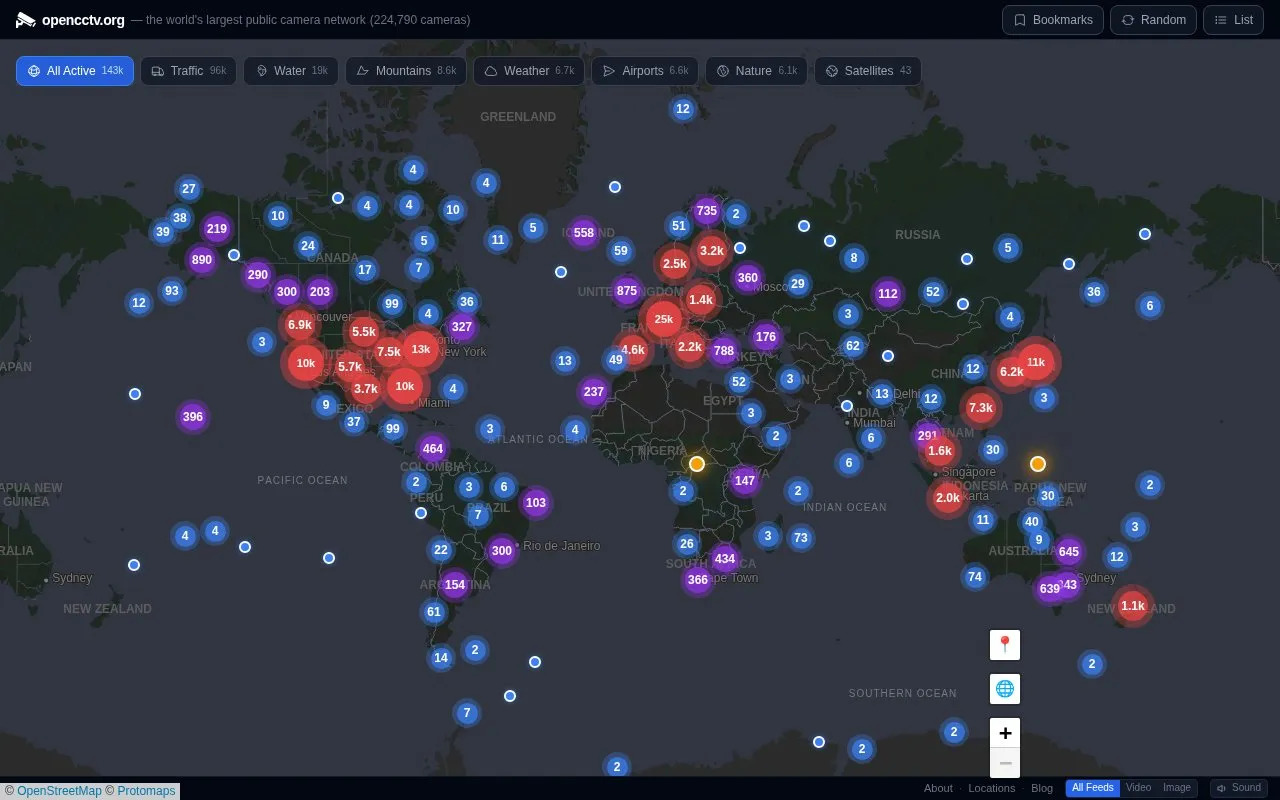The image size is (1280, 800).
Task: Show Image feeds only
Action: [1177, 788]
